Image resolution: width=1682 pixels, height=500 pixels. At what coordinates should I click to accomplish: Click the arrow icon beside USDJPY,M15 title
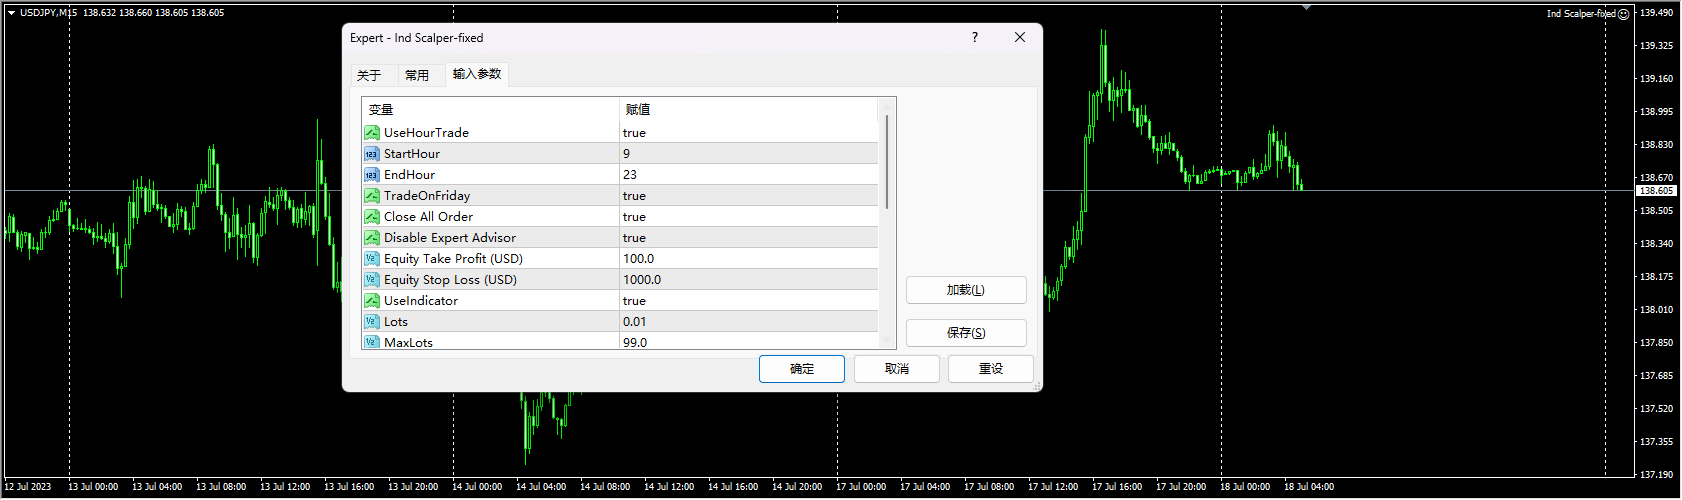(x=11, y=13)
